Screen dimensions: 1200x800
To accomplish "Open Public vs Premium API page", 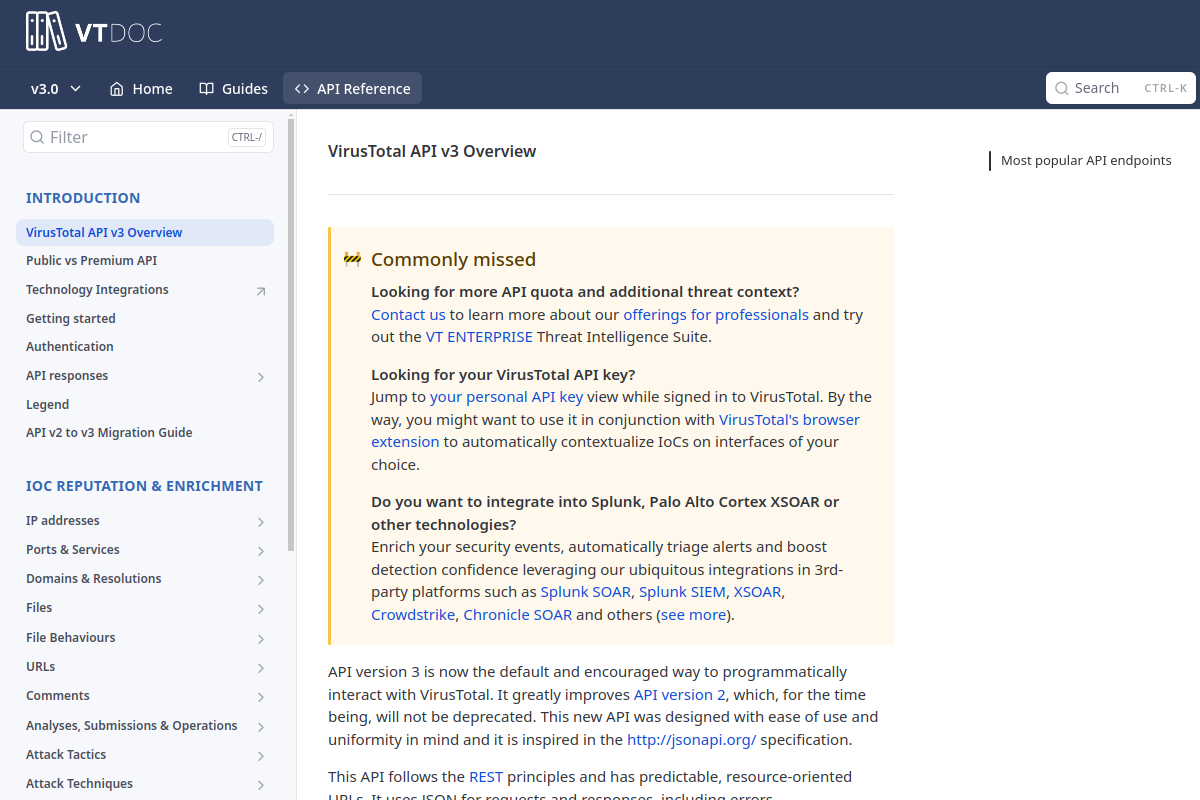I will point(145,260).
